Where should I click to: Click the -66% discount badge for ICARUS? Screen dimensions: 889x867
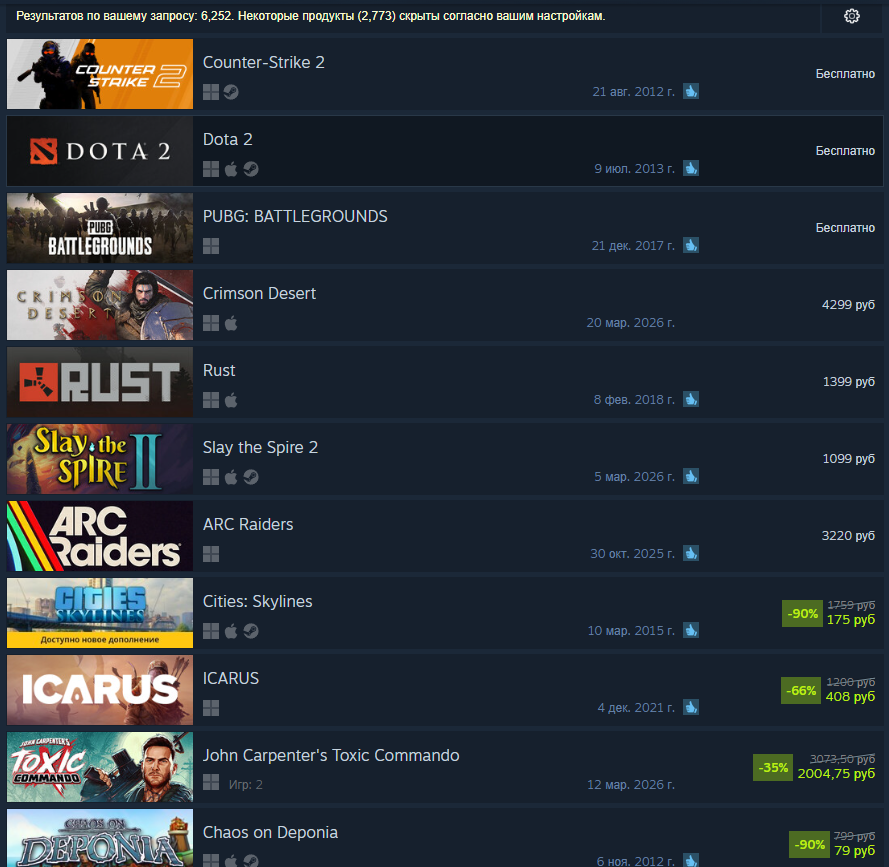[801, 691]
